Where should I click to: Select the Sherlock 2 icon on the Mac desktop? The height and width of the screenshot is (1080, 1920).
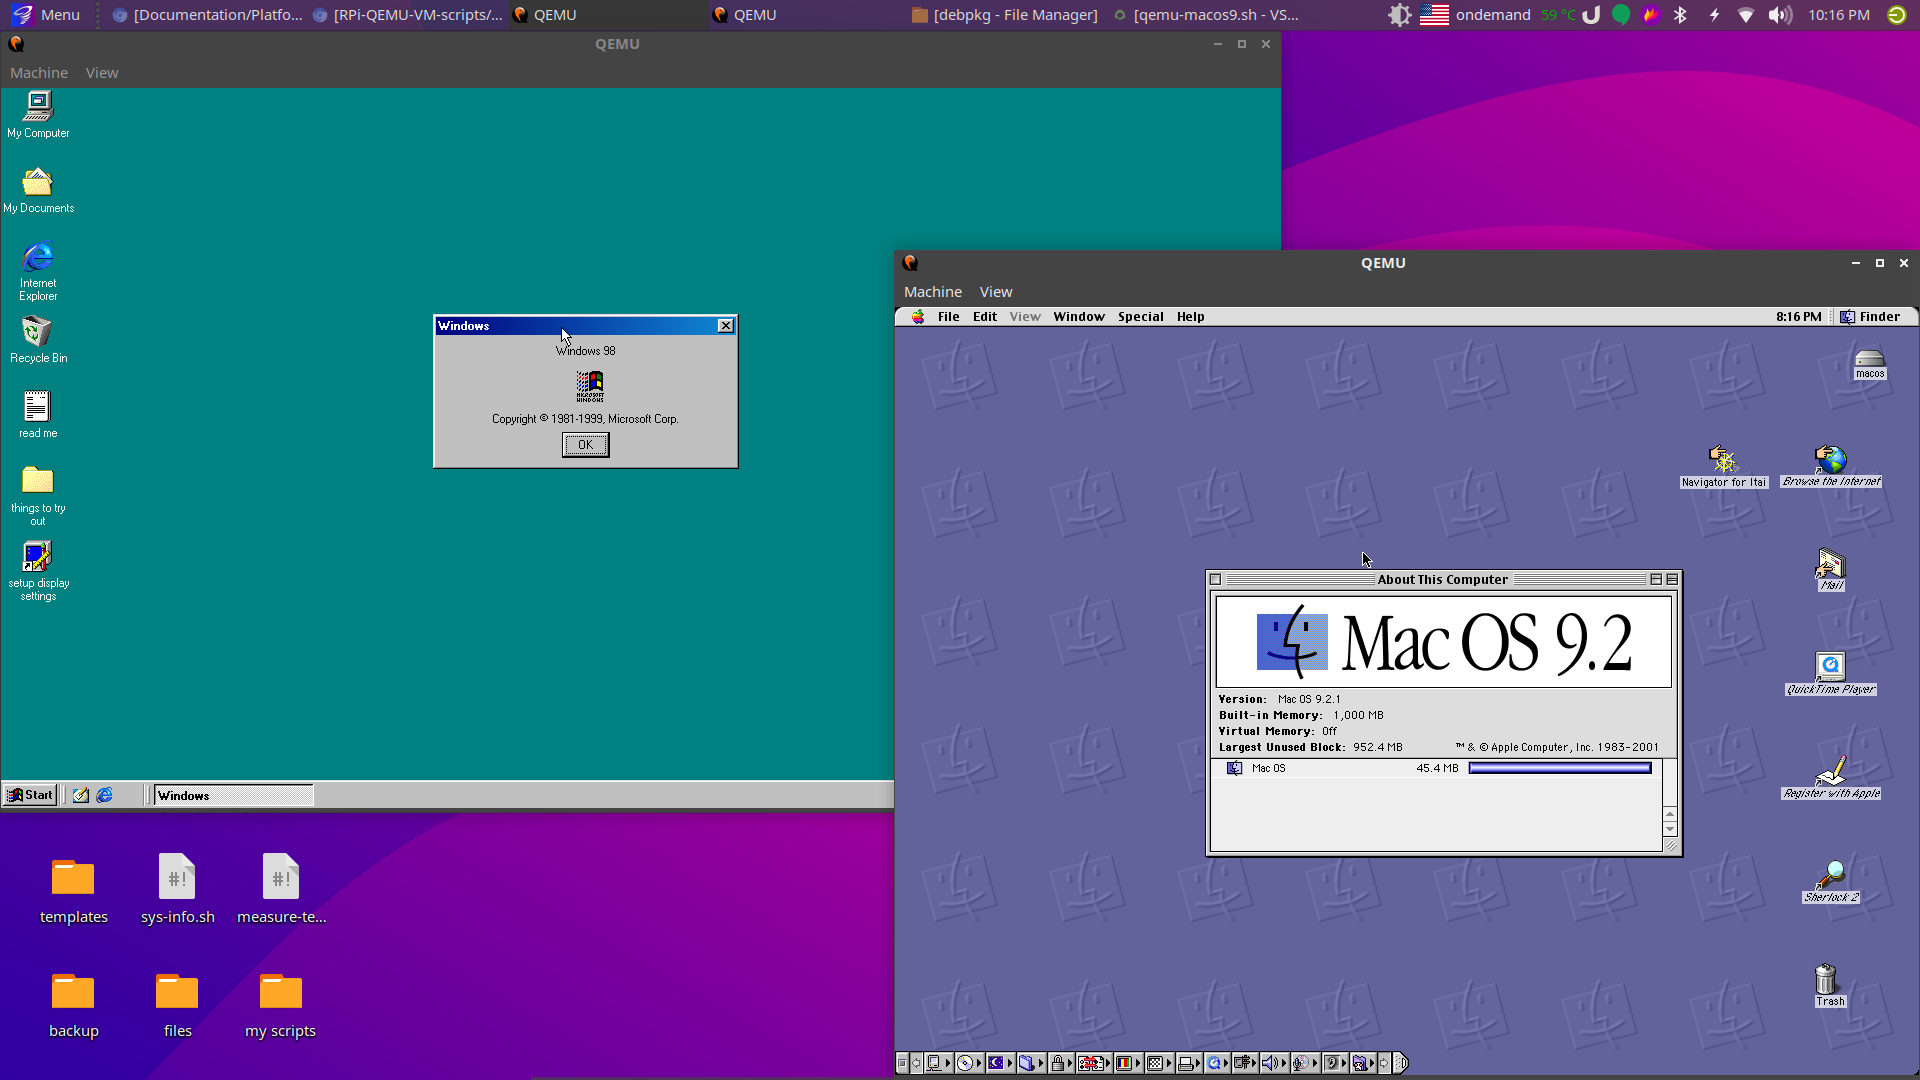1830,874
